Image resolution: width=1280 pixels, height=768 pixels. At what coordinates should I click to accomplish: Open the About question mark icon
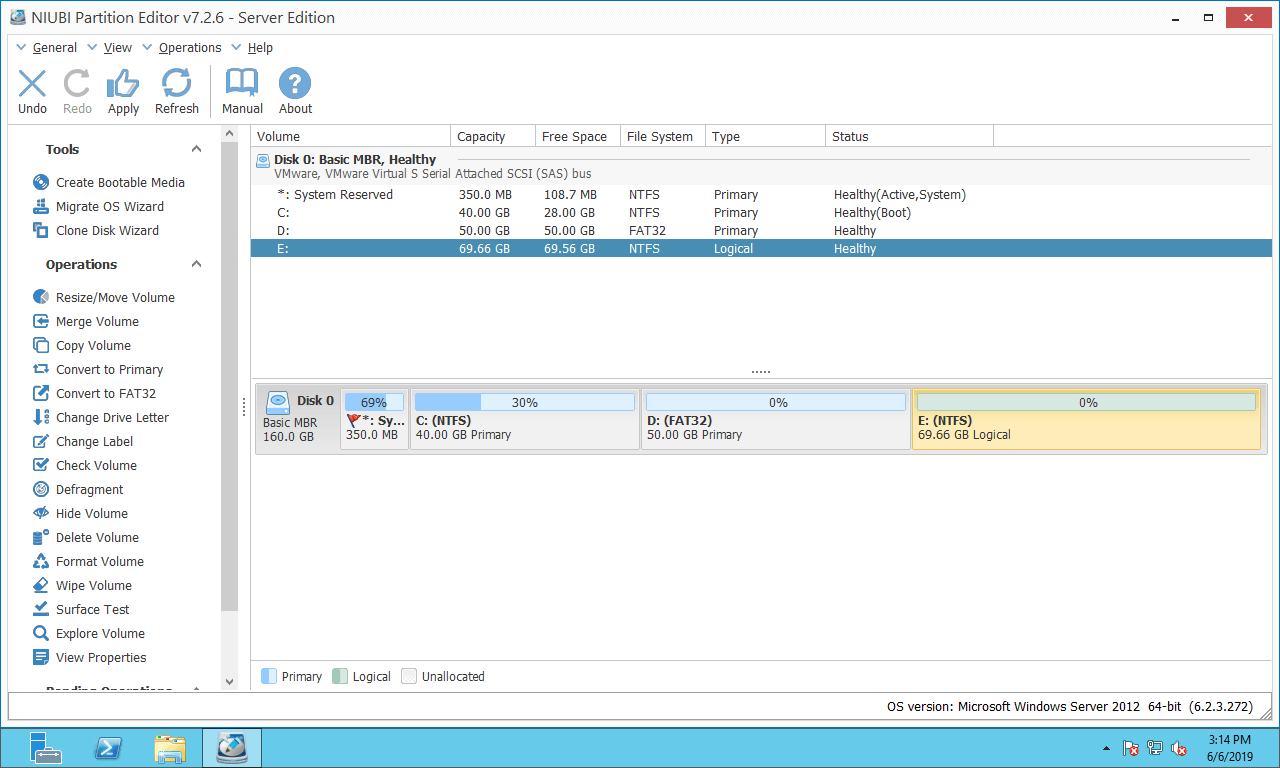[x=295, y=91]
